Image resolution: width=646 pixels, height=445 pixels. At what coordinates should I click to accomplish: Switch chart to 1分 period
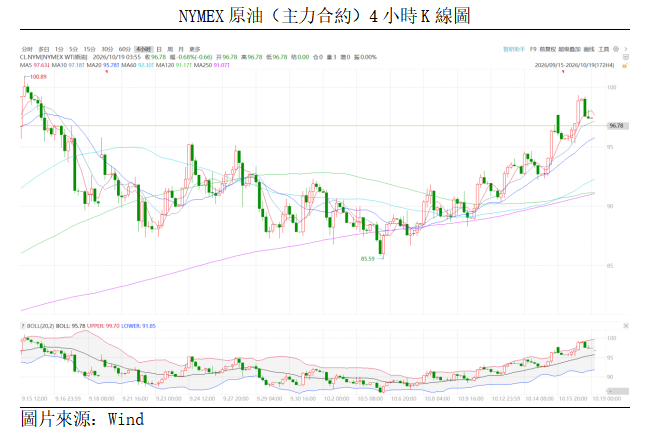pos(59,49)
